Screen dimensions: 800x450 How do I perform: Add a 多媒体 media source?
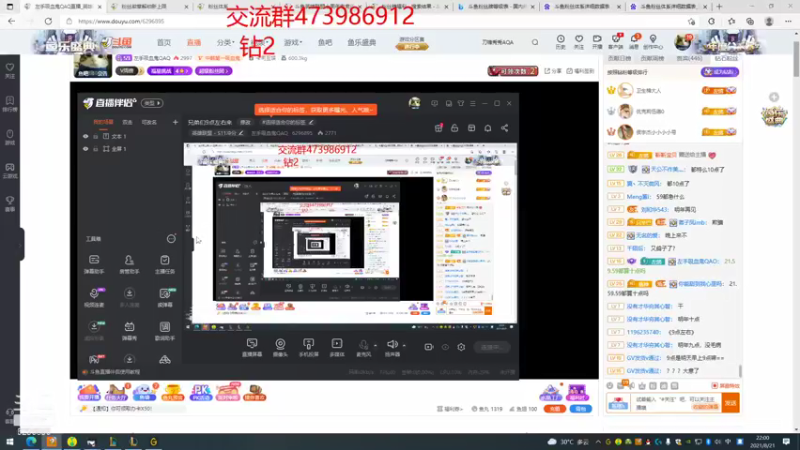coord(337,347)
